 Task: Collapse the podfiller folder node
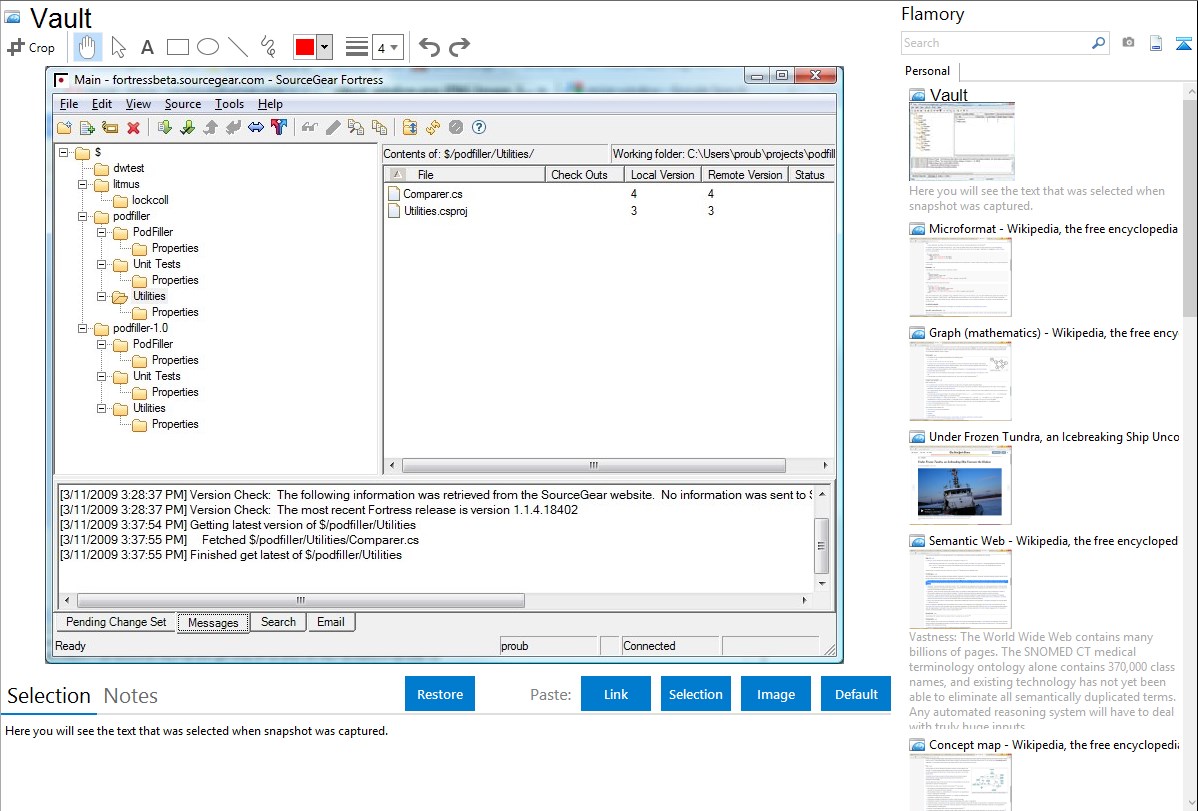click(83, 216)
